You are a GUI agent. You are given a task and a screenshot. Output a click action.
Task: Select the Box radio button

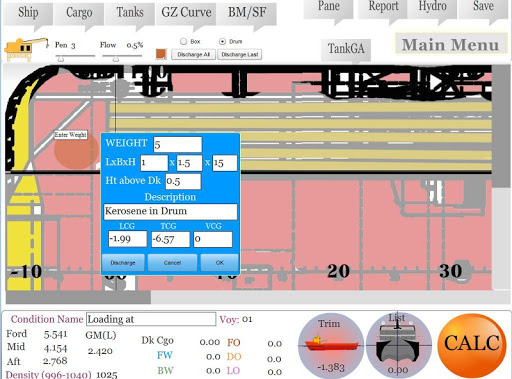[x=183, y=42]
